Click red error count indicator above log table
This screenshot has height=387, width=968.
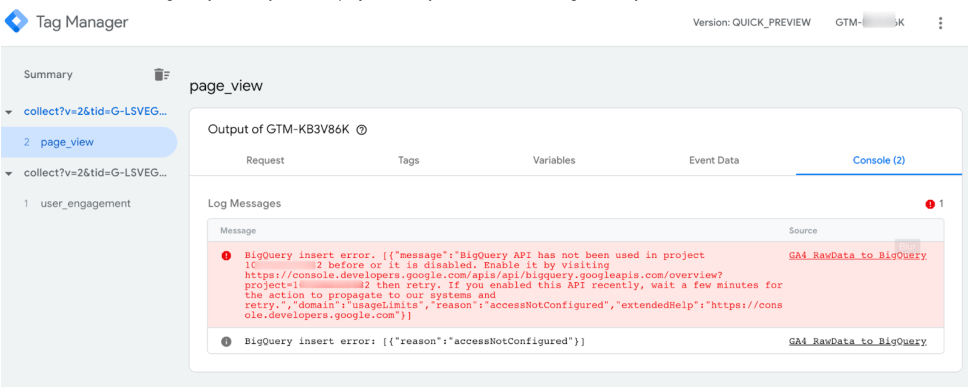coord(934,204)
